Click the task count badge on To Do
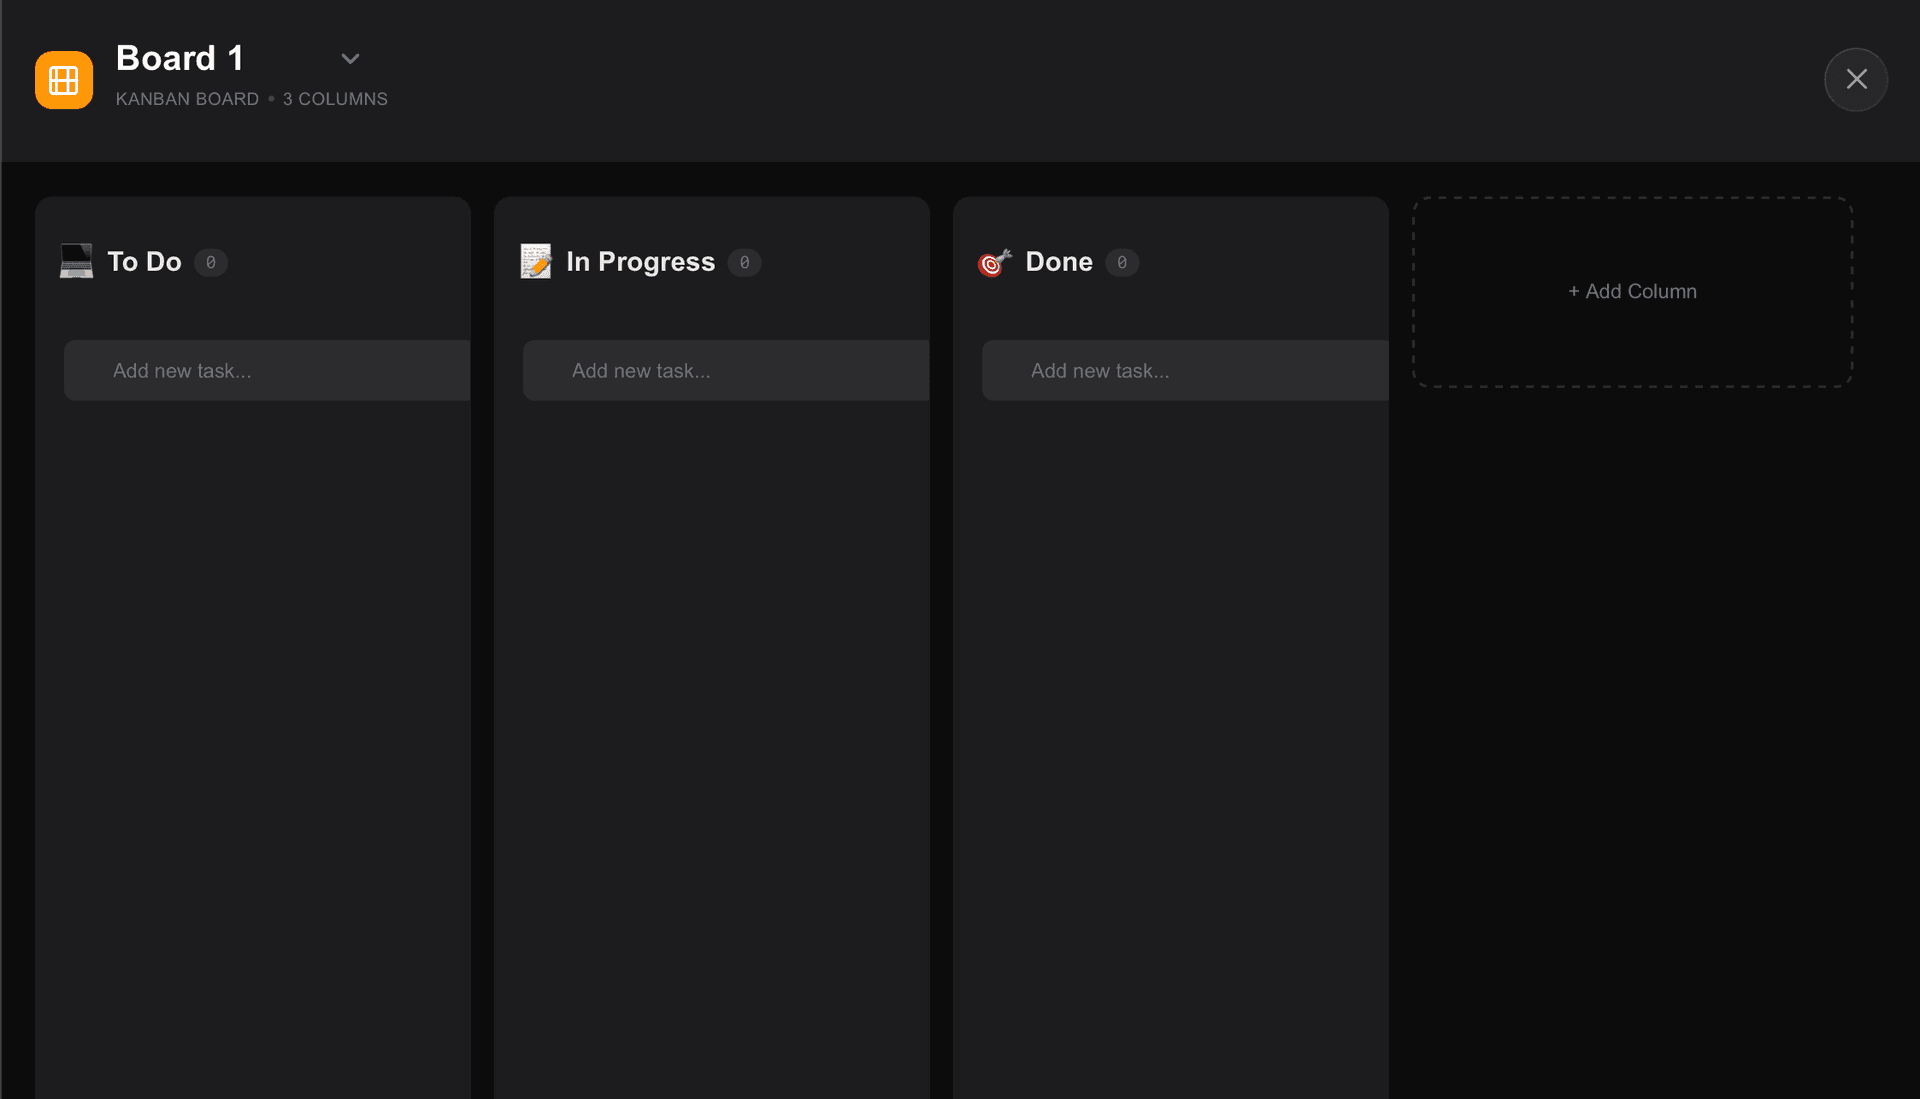 [211, 263]
